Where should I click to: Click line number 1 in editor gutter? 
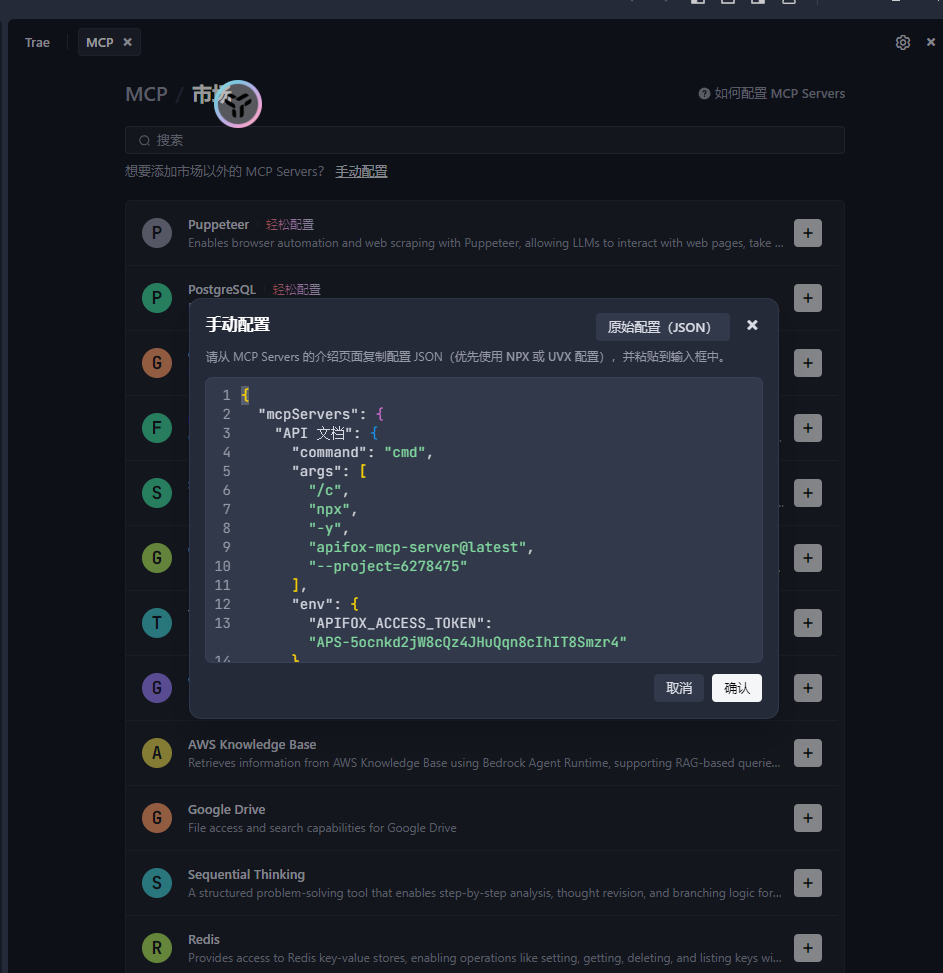click(x=226, y=395)
